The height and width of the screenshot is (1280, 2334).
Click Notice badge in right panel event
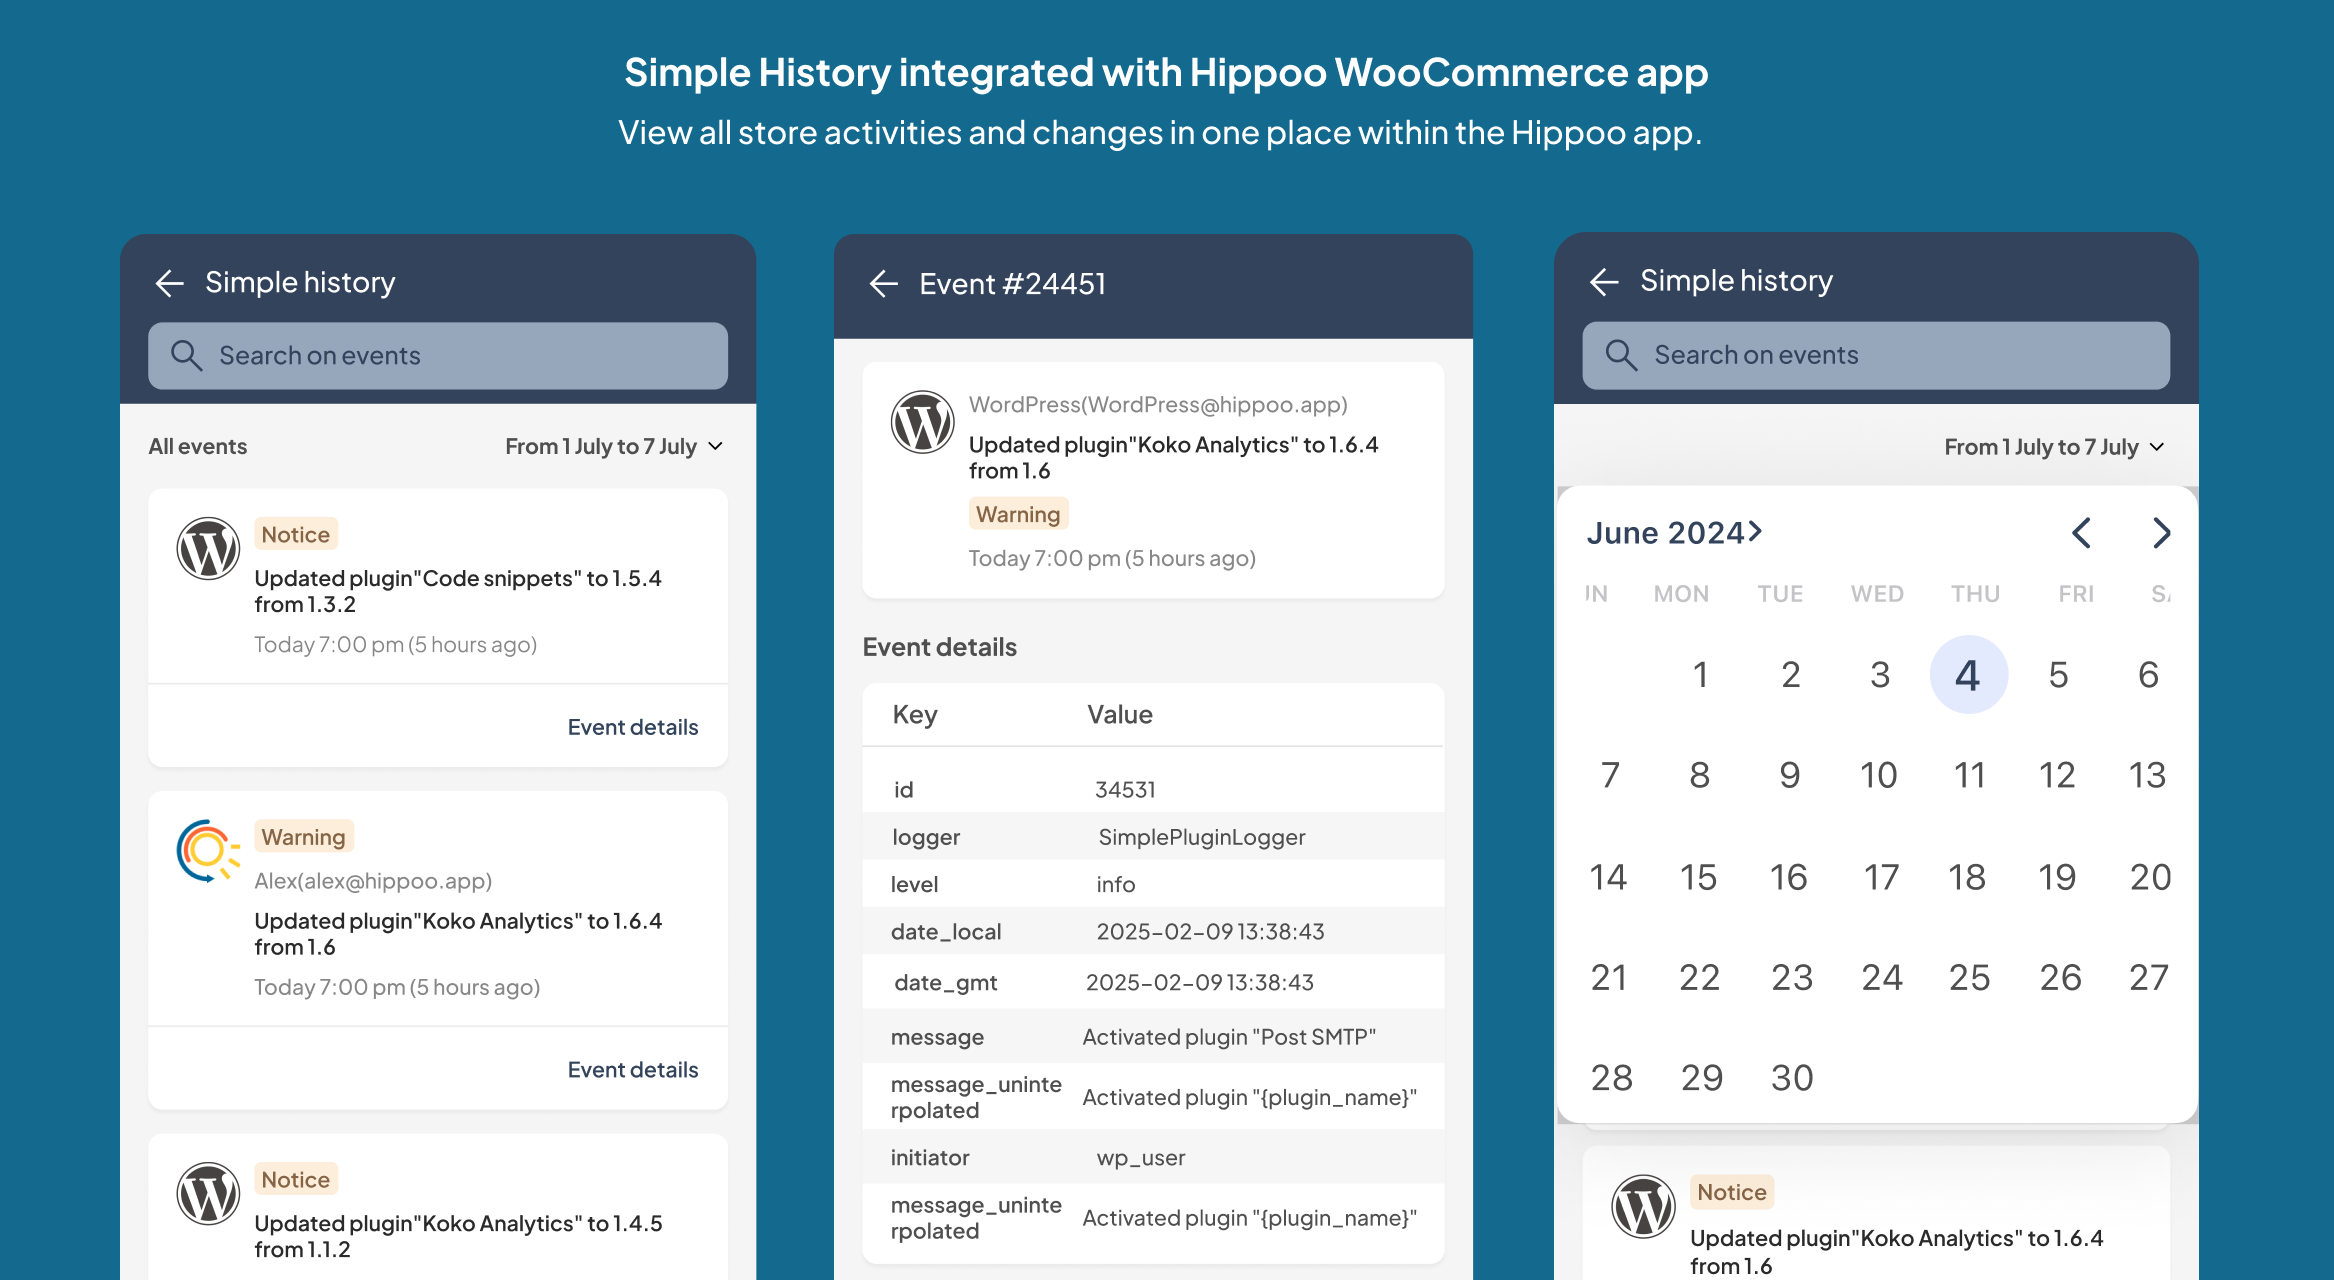pyautogui.click(x=1732, y=1192)
